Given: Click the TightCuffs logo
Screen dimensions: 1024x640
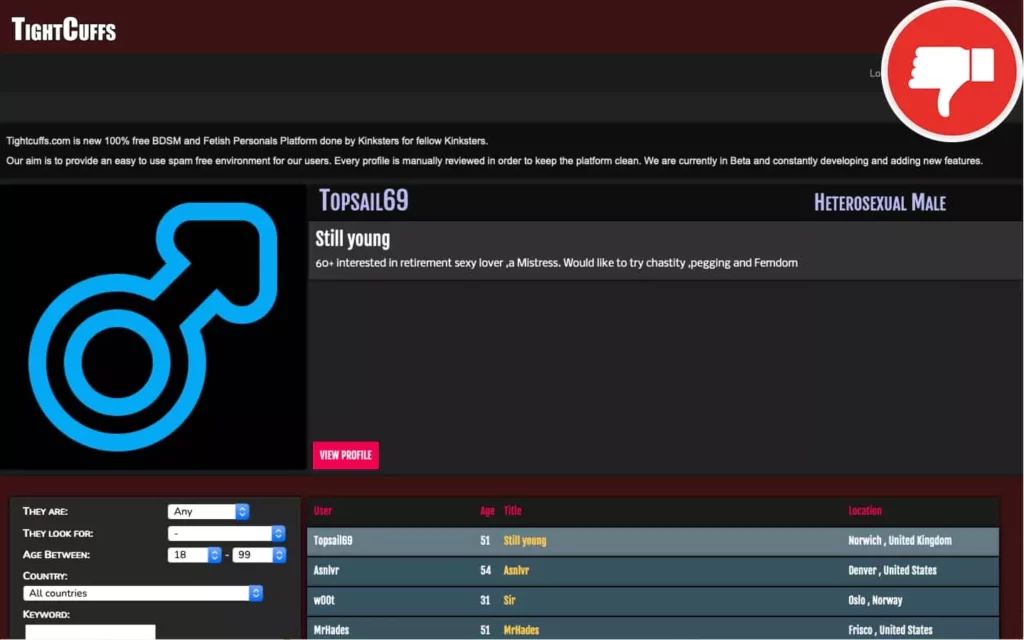Looking at the screenshot, I should coord(64,29).
